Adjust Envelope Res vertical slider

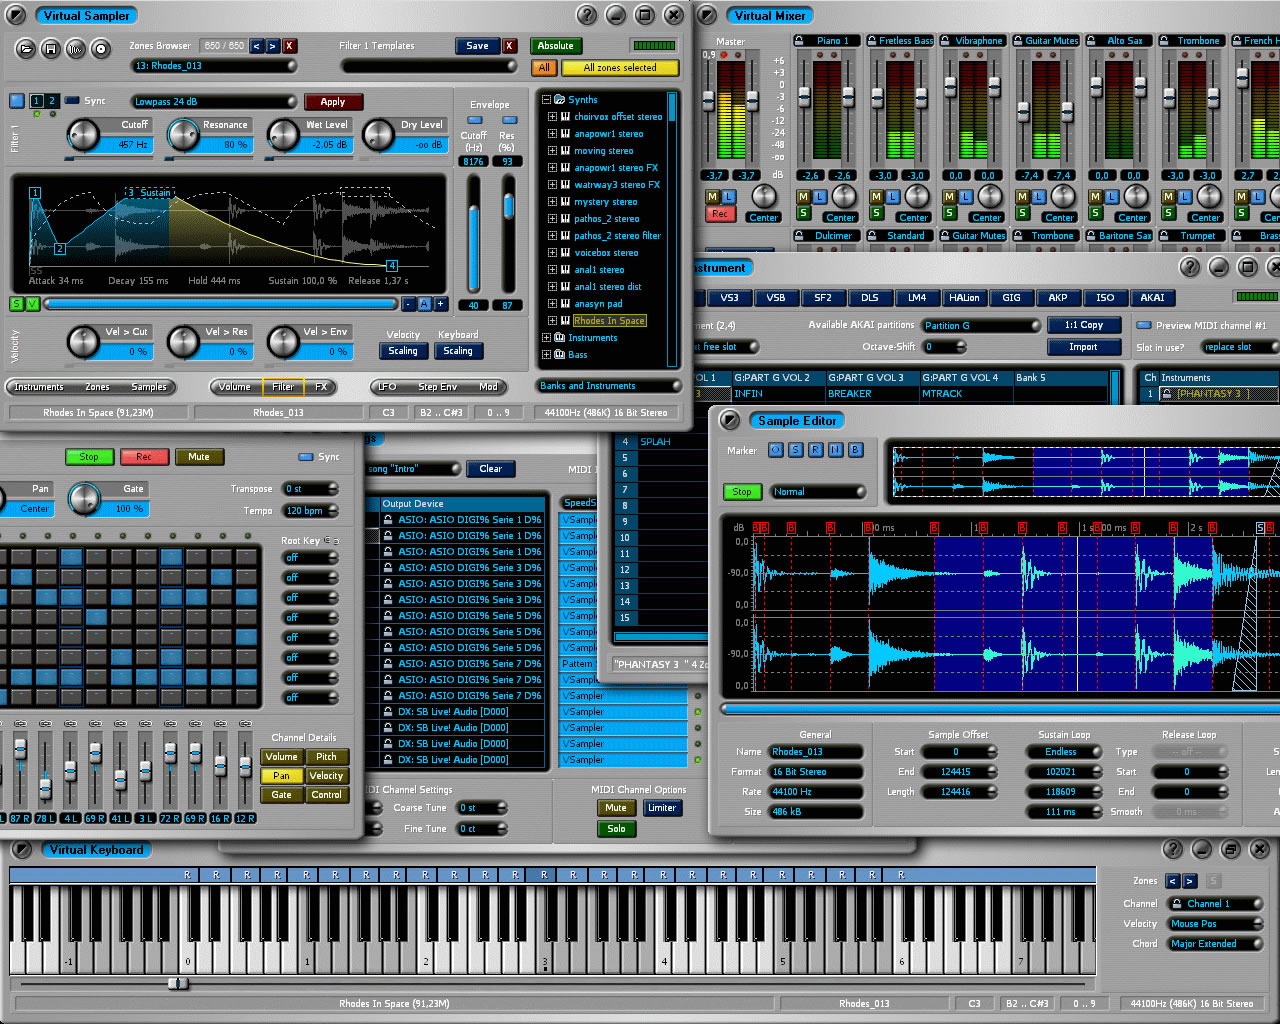pyautogui.click(x=508, y=207)
